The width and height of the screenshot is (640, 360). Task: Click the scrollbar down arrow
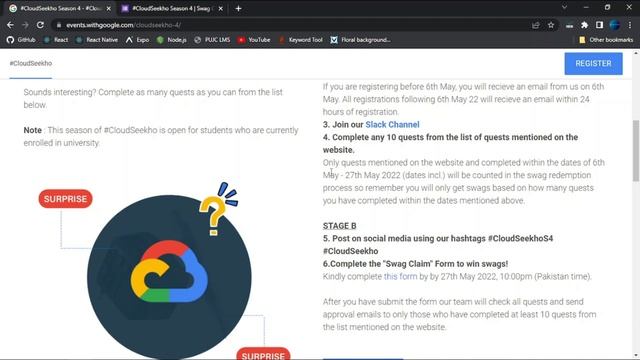click(636, 355)
